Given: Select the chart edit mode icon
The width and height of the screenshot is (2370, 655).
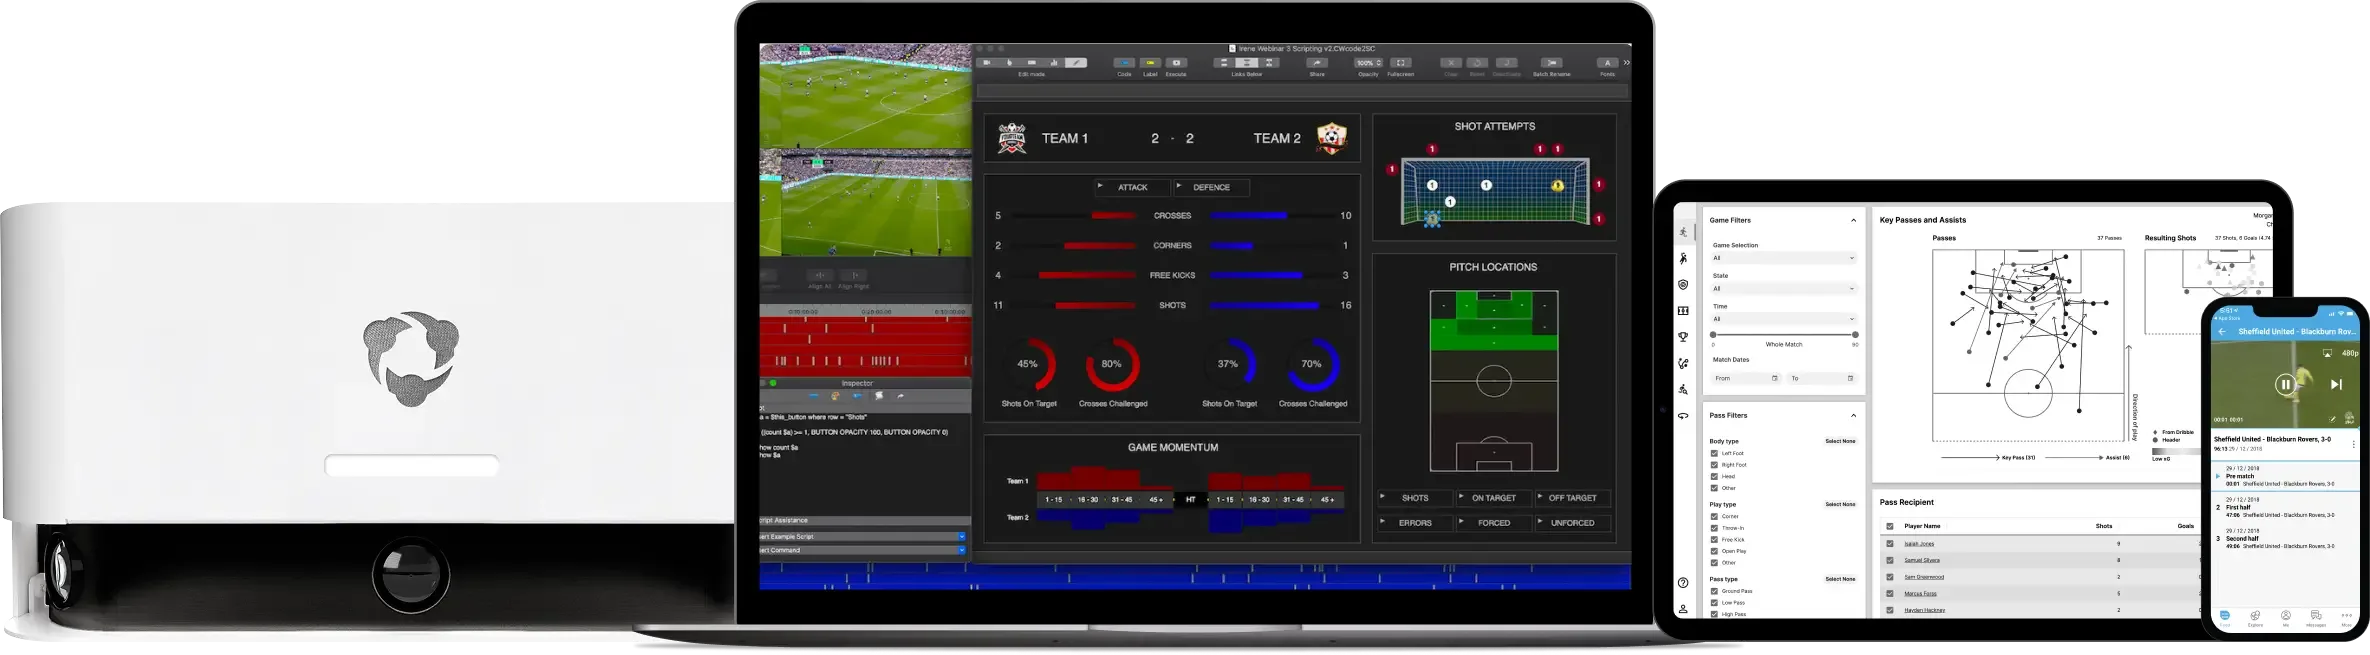Looking at the screenshot, I should pyautogui.click(x=1053, y=63).
